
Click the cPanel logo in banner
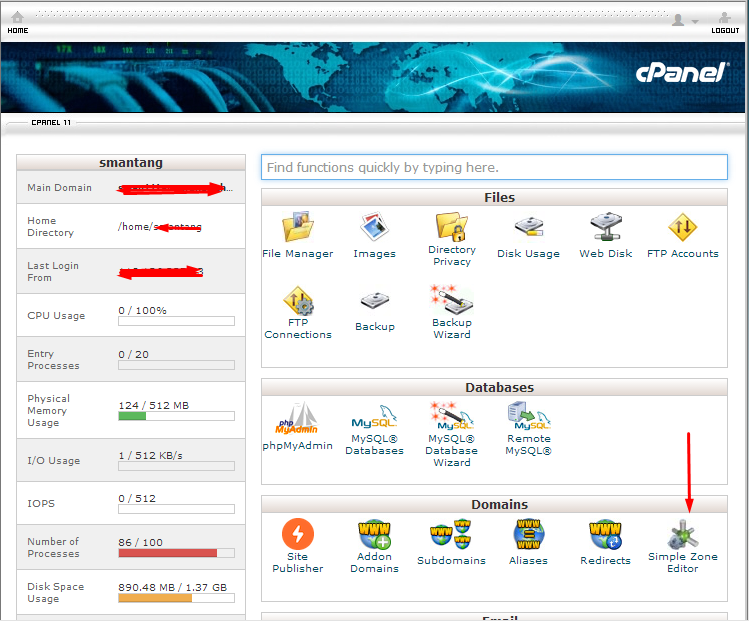coord(683,73)
